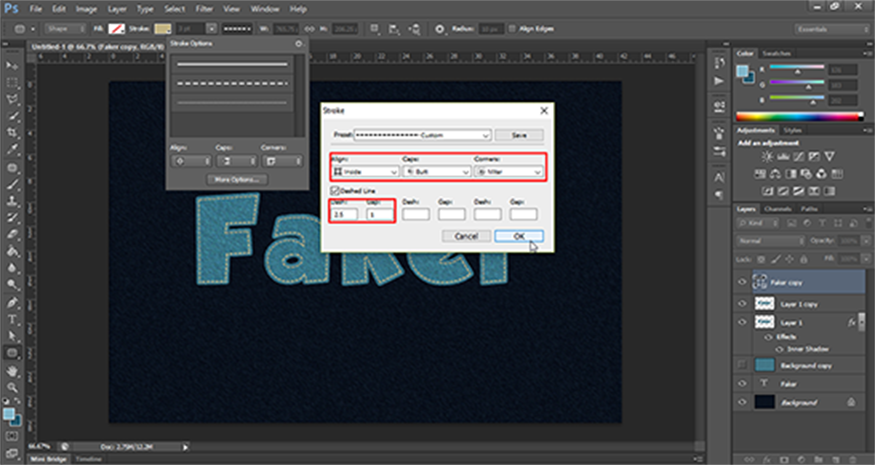Select the Lasso tool
Screen dimensions: 875x465
[x=13, y=100]
